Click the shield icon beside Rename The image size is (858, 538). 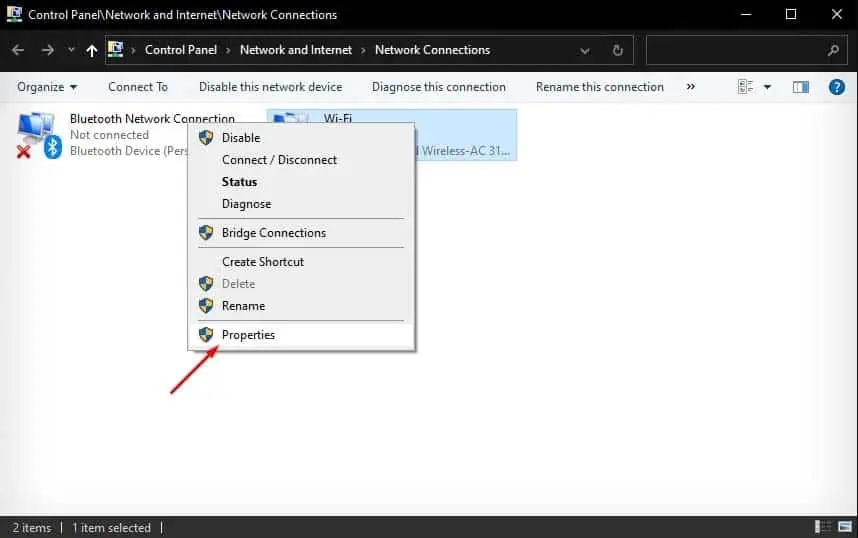coord(206,305)
